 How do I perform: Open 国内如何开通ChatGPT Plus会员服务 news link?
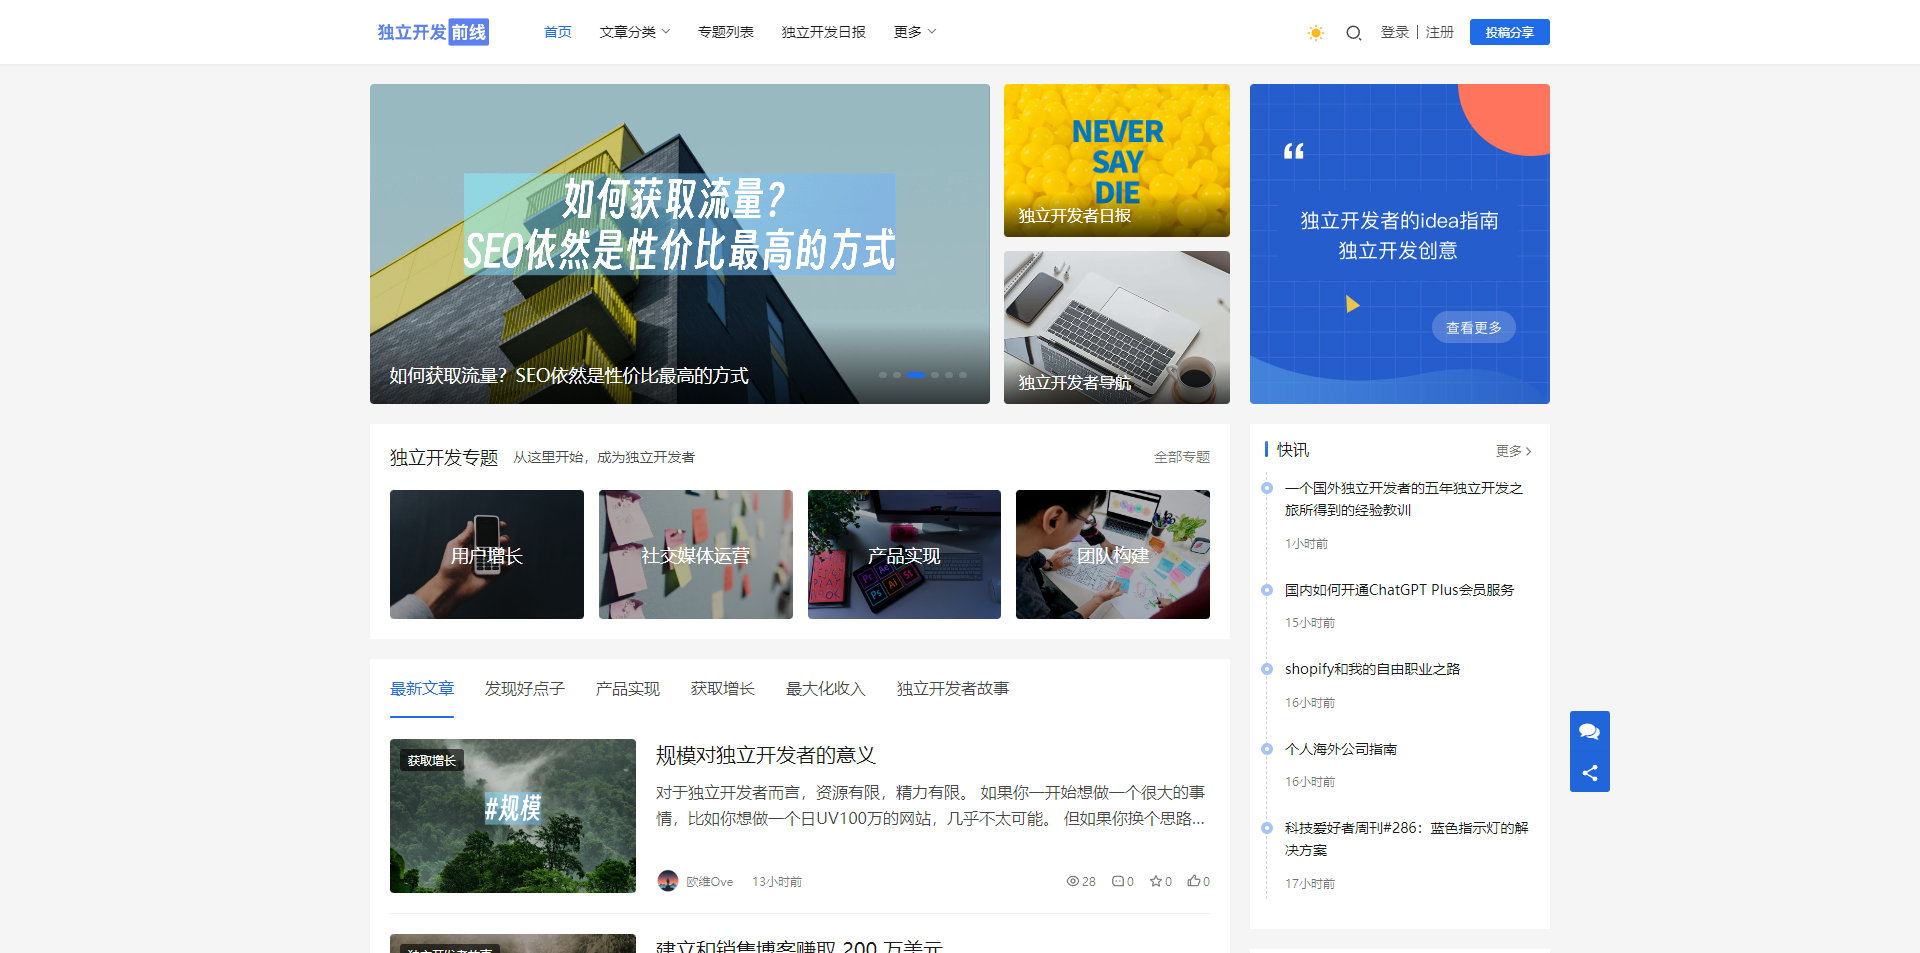click(x=1399, y=590)
